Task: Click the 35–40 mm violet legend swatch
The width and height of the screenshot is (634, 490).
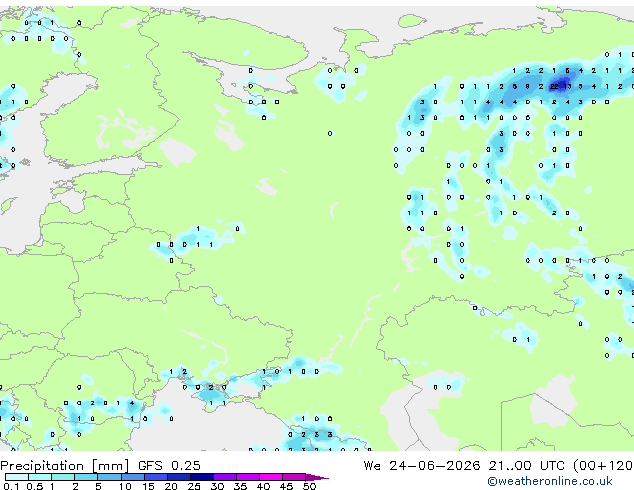Action: (x=247, y=477)
